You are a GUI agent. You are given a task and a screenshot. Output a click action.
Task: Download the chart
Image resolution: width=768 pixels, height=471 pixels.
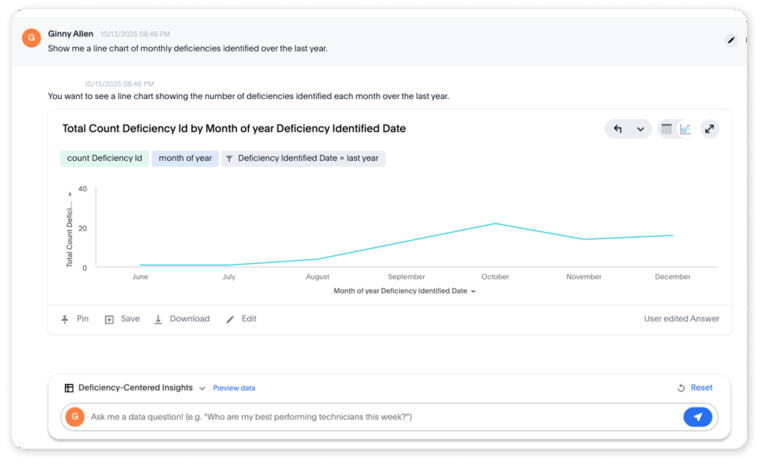point(181,319)
